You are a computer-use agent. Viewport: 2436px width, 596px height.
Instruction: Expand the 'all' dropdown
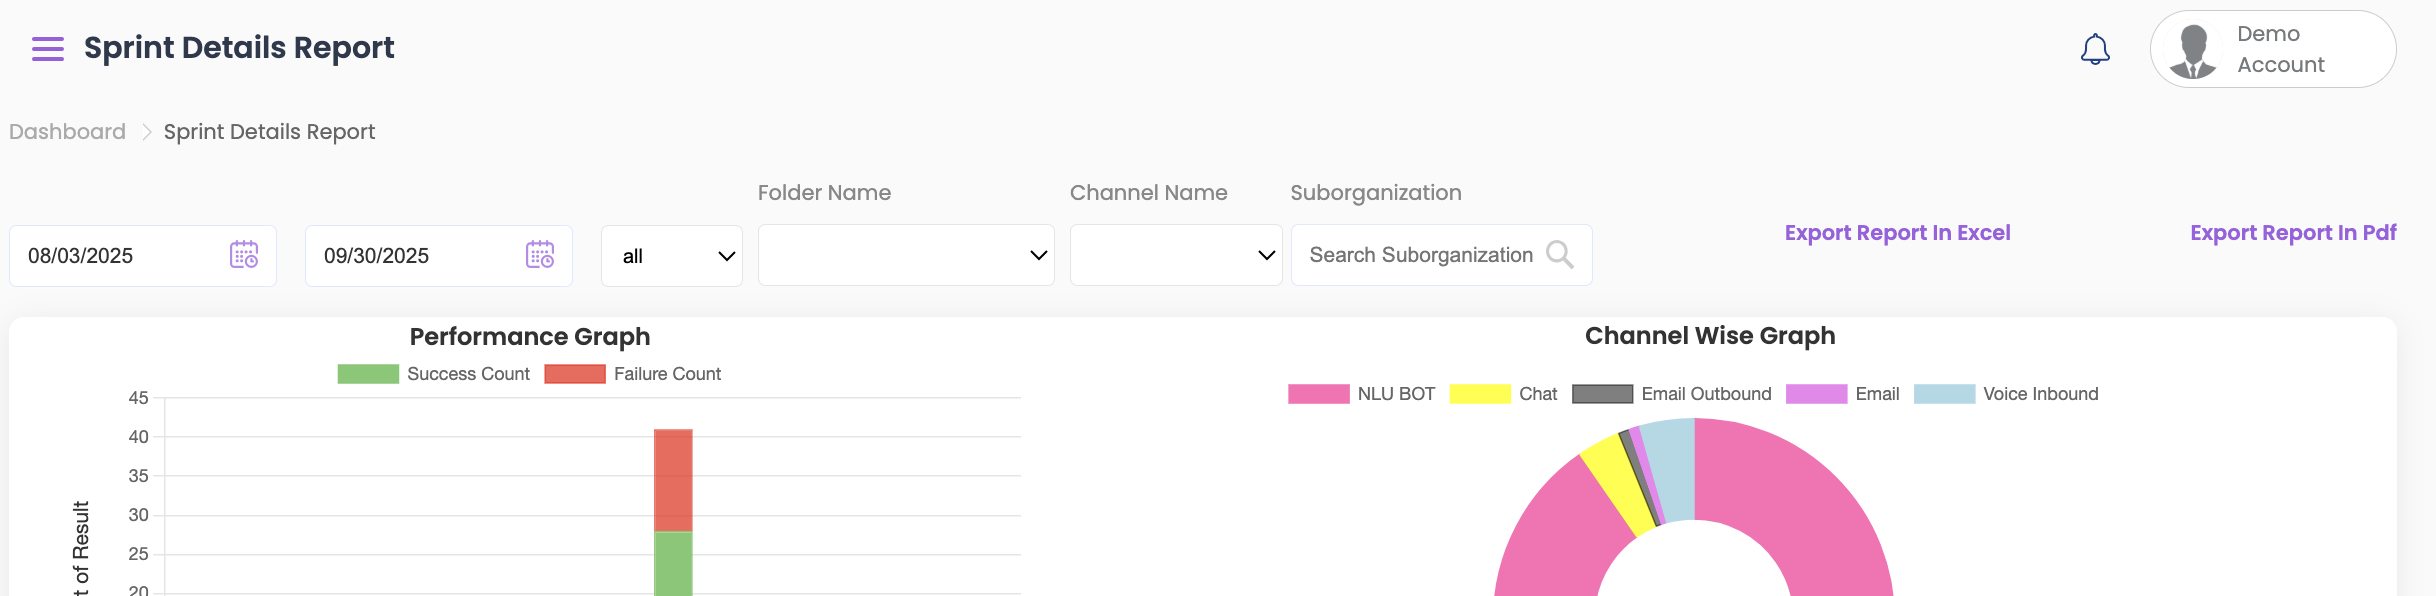[672, 256]
